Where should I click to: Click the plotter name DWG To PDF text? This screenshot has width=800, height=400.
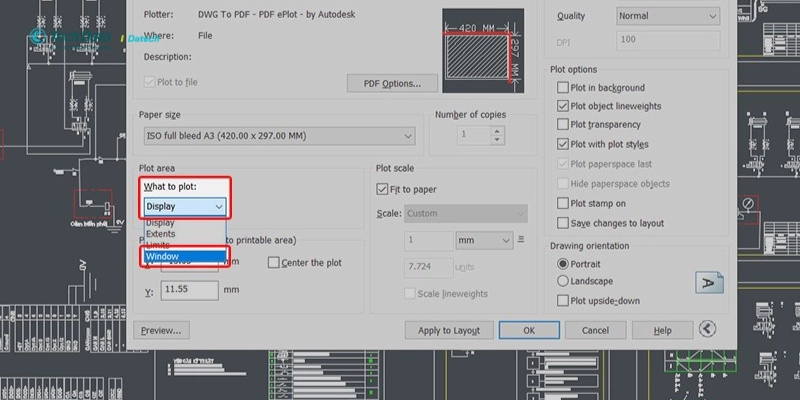coord(277,15)
